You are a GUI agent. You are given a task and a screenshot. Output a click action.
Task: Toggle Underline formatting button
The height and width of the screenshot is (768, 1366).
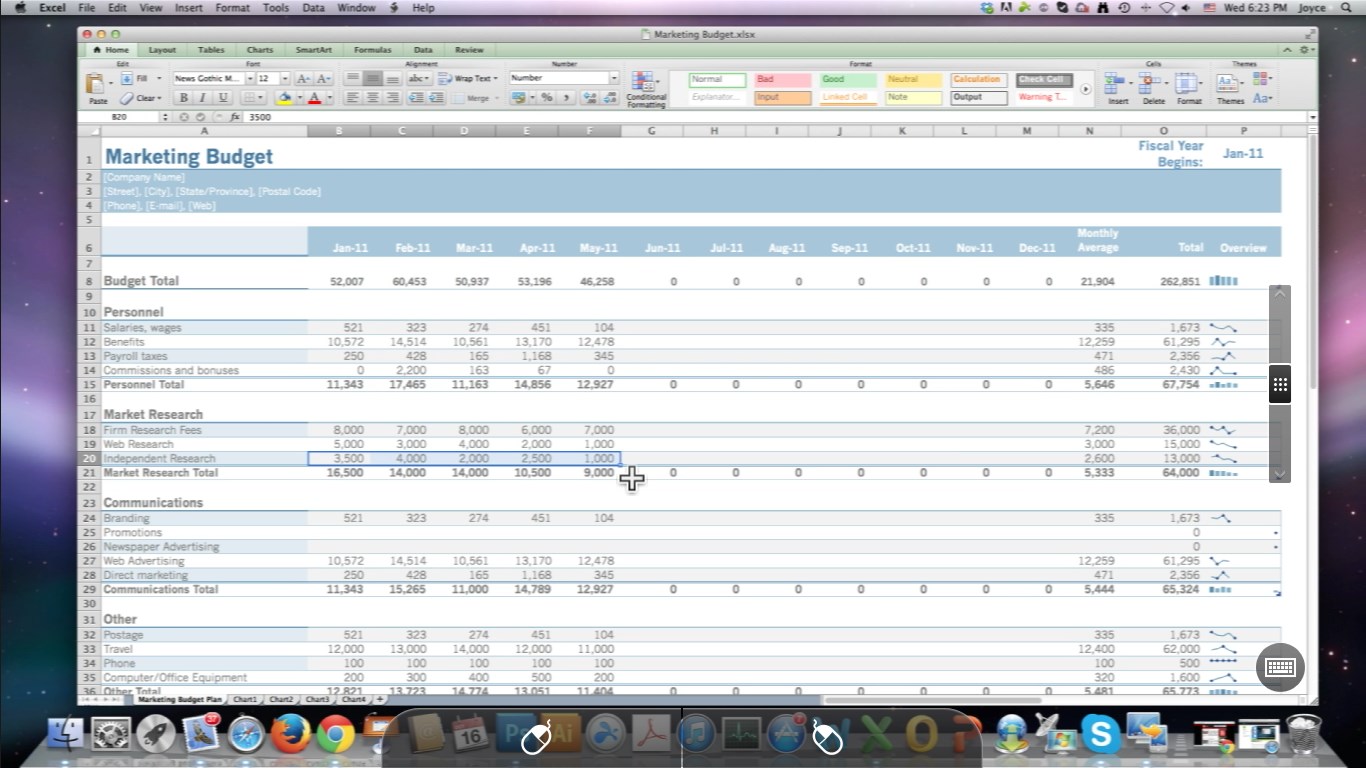223,98
